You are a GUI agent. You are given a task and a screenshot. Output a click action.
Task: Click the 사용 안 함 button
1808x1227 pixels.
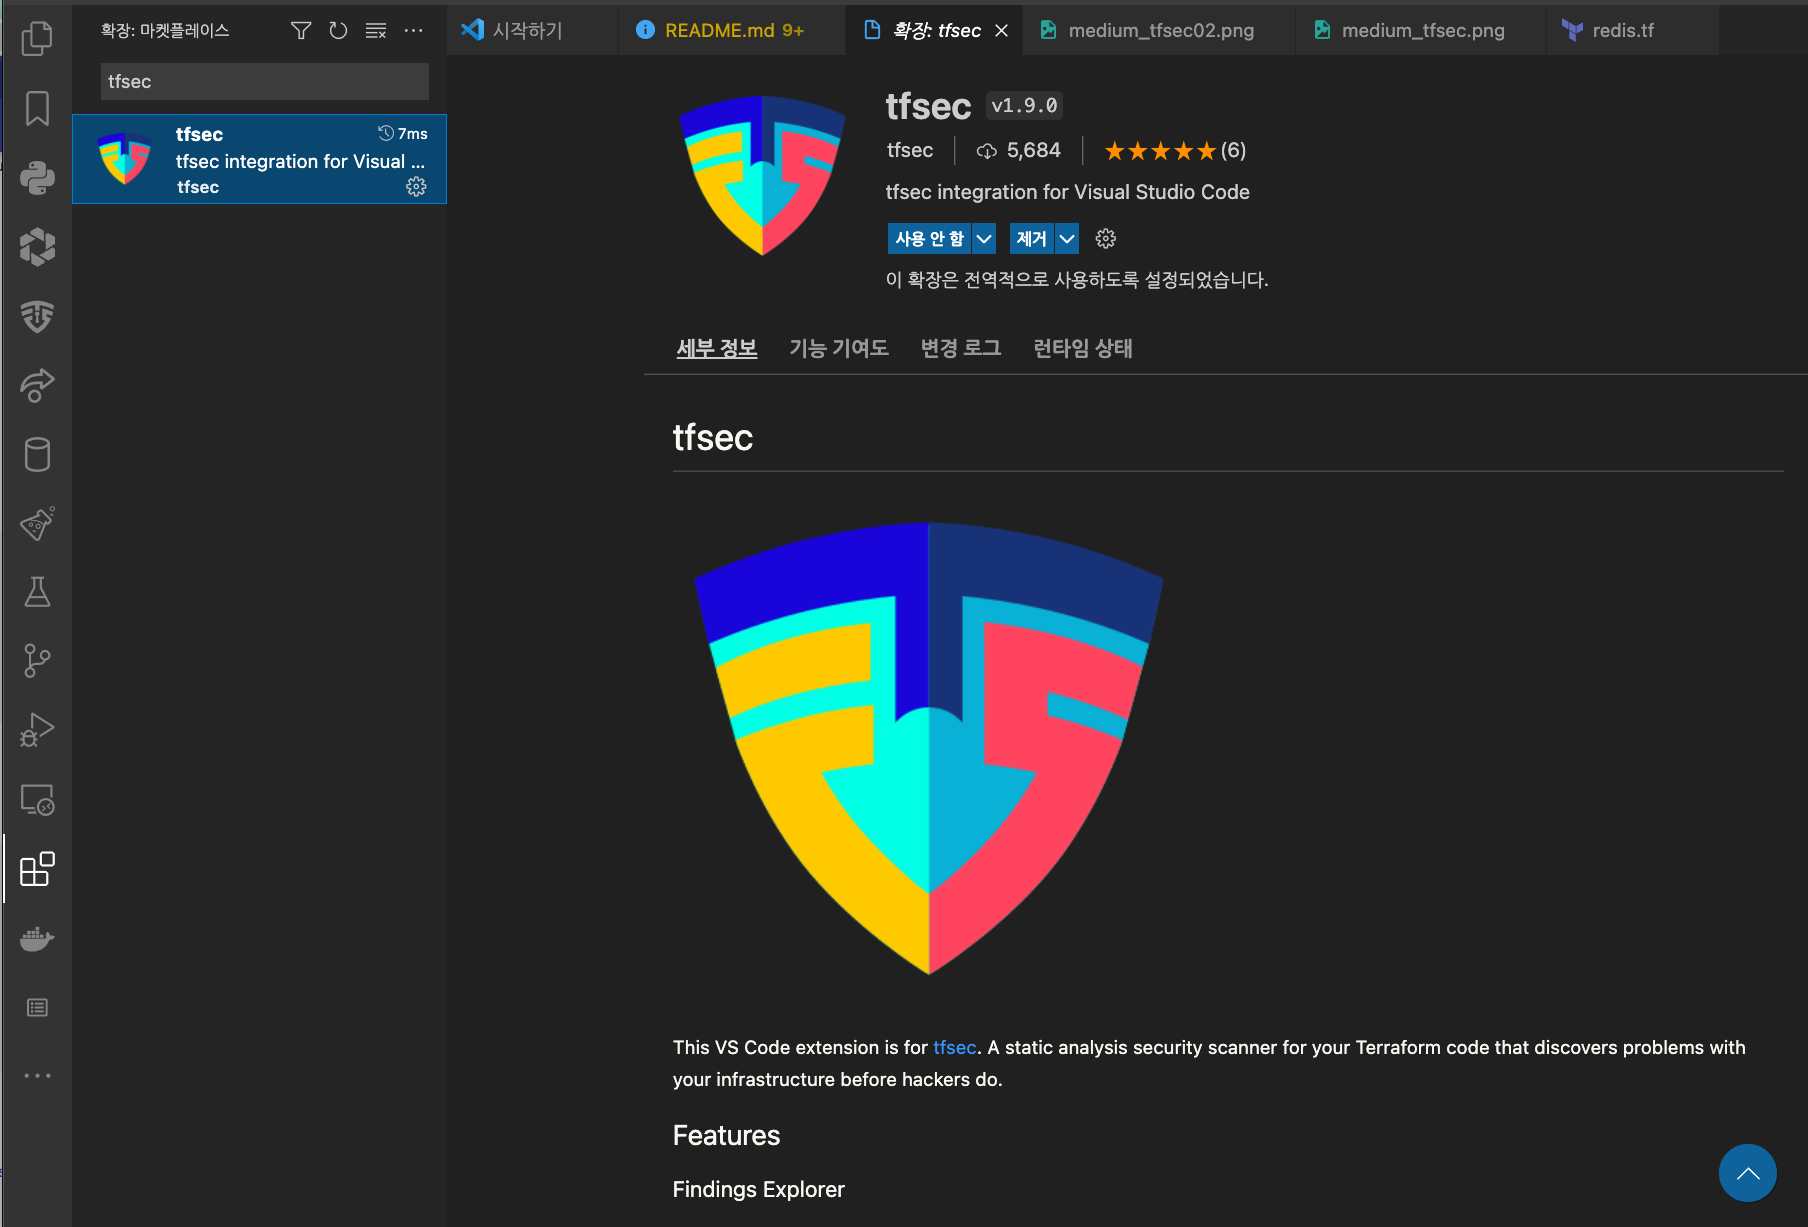(x=929, y=239)
